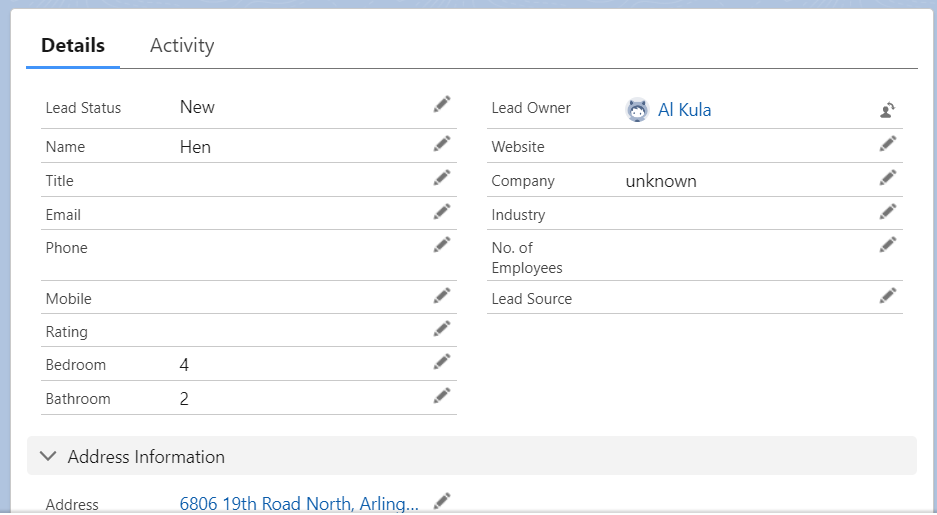The height and width of the screenshot is (515, 937).
Task: Collapse the Address Information section
Action: pos(48,456)
